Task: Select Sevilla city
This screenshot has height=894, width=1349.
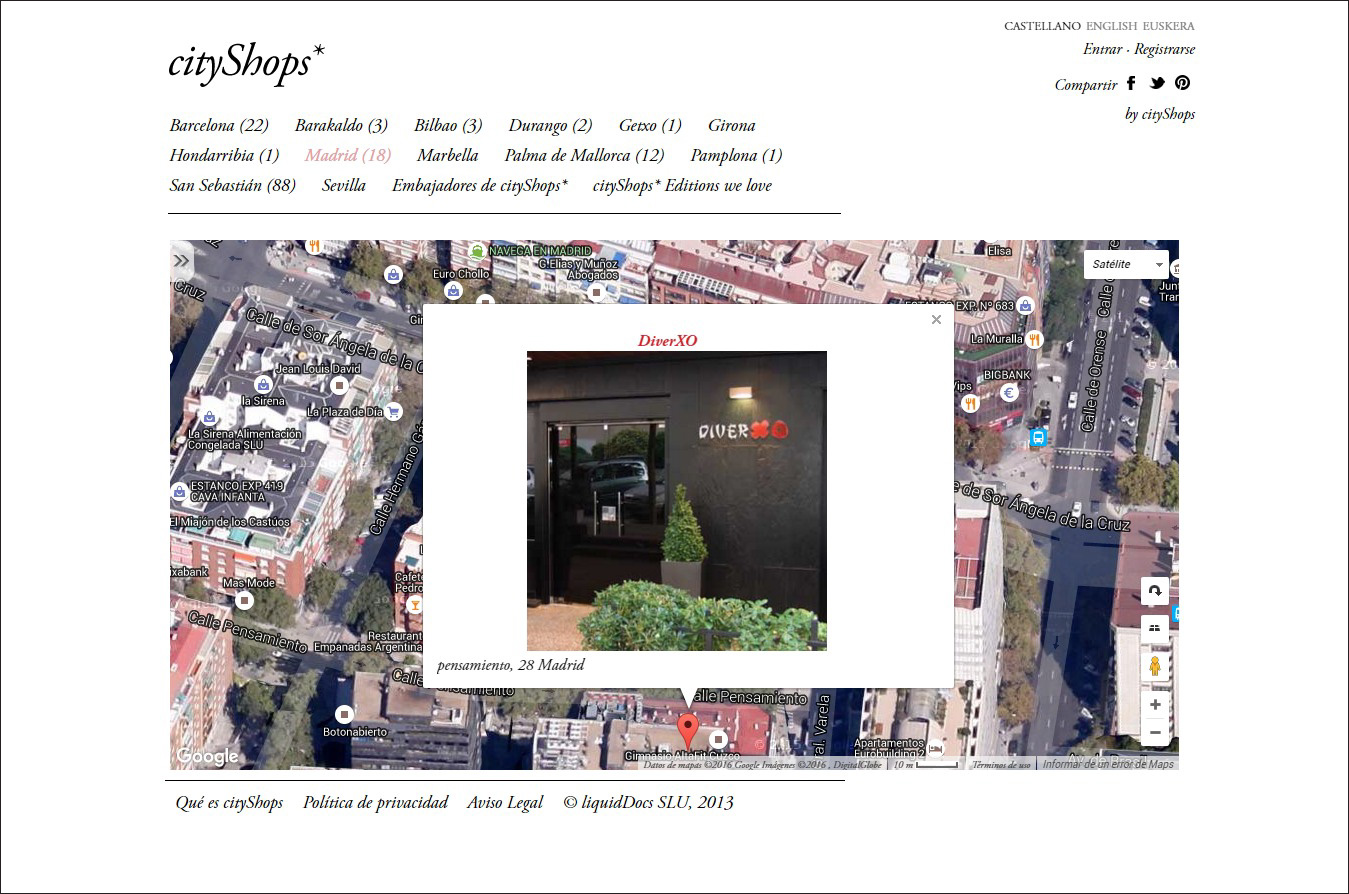Action: [x=344, y=185]
